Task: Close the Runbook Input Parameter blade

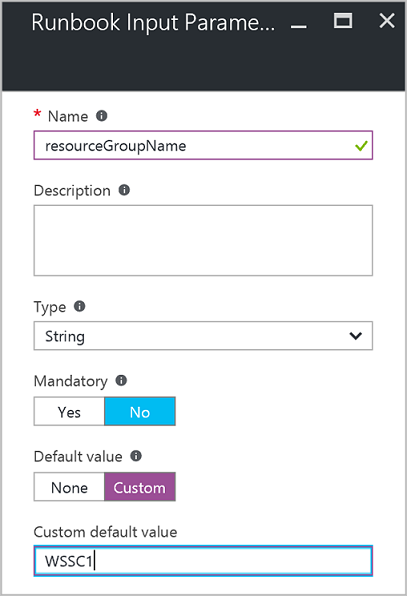Action: 387,21
